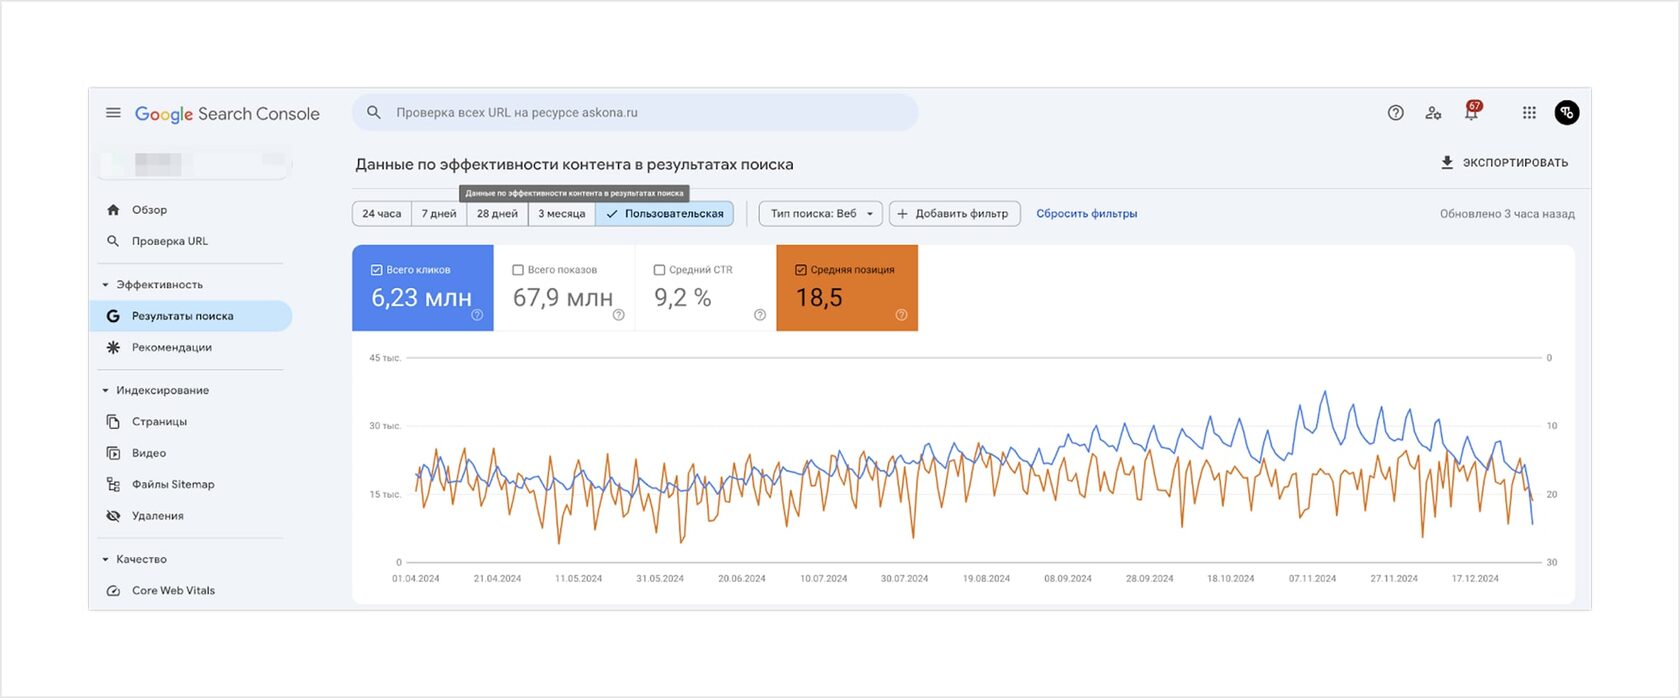Toggle the Всего кликов checkbox

coord(377,270)
